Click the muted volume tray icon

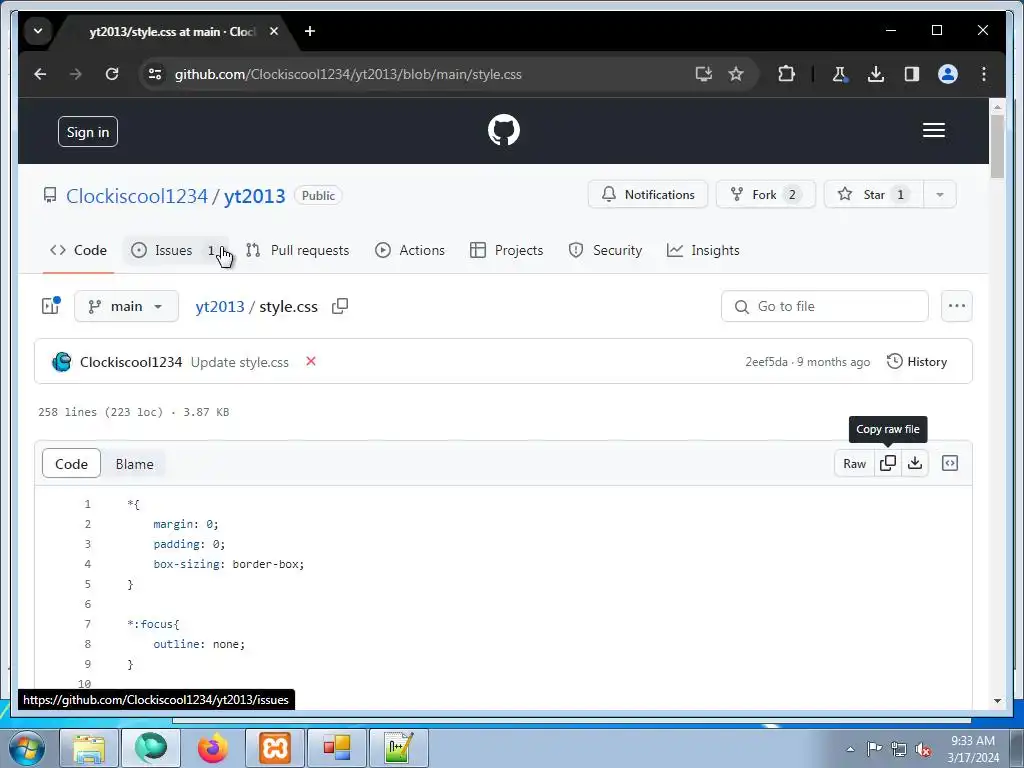[x=923, y=749]
